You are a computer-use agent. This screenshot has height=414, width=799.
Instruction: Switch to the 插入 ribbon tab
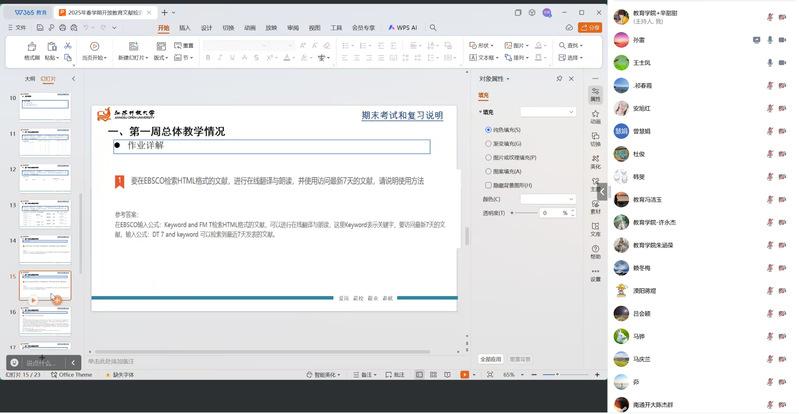coord(185,28)
